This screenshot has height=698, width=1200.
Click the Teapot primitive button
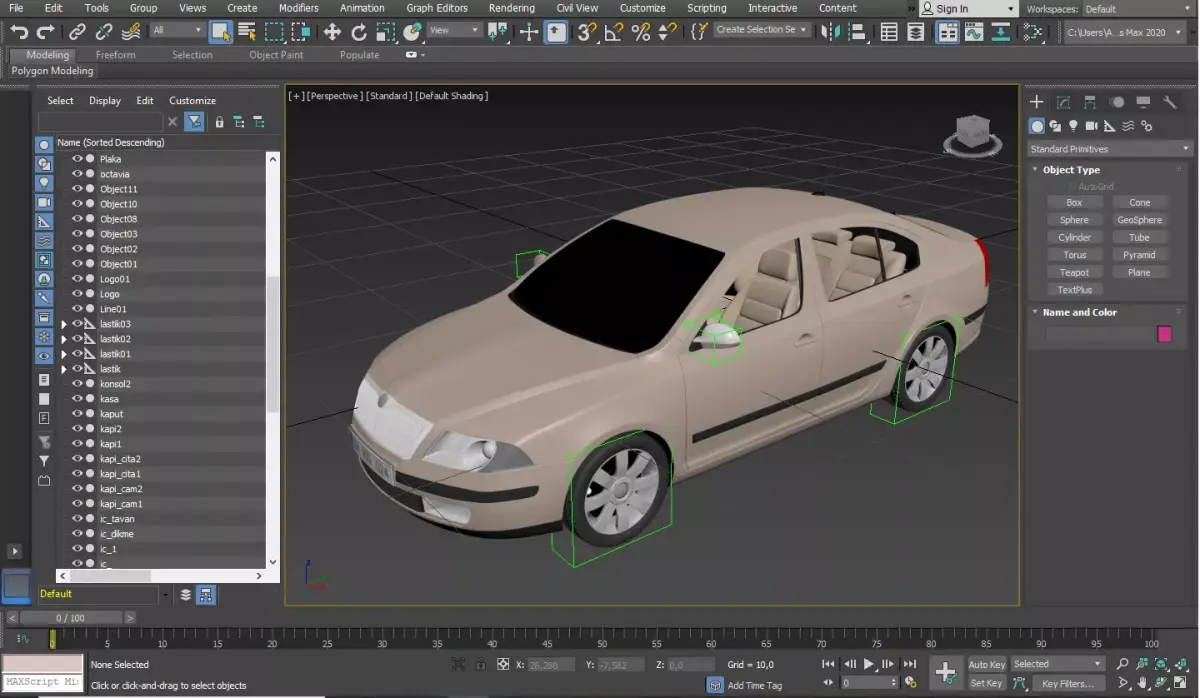pyautogui.click(x=1074, y=272)
